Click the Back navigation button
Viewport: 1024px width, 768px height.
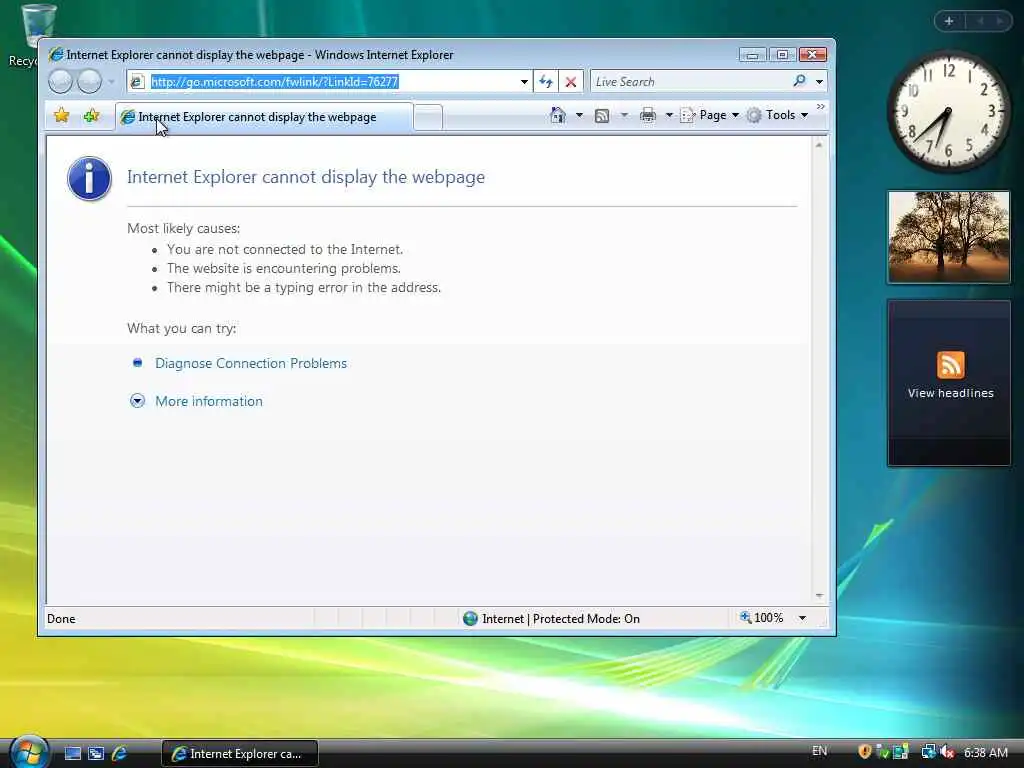coord(60,82)
